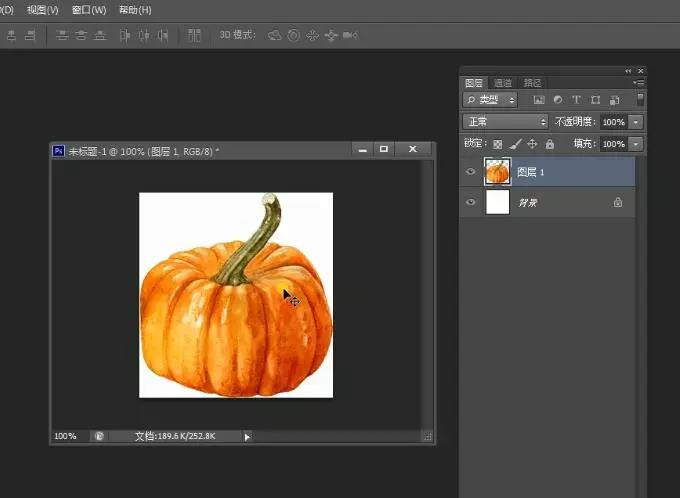Minimize the 未标题-1 document window
The height and width of the screenshot is (498, 680).
[x=363, y=150]
